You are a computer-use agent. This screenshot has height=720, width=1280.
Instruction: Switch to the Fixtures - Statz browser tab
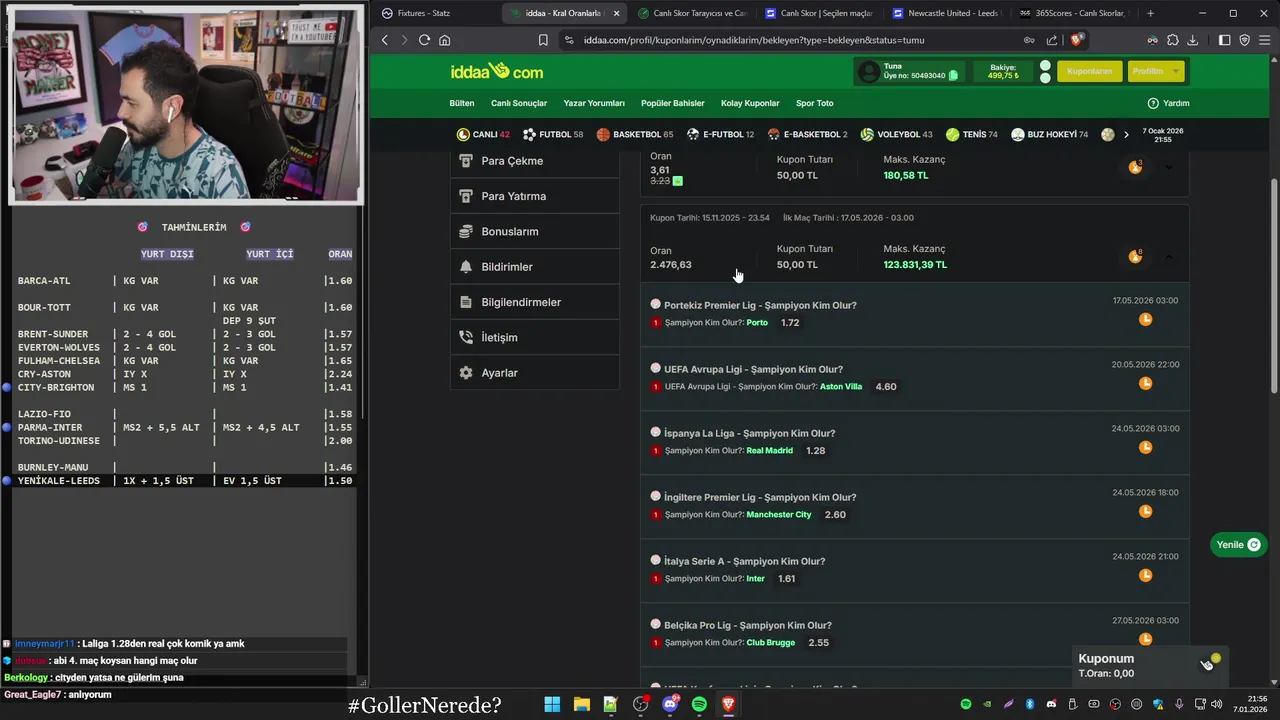436,13
